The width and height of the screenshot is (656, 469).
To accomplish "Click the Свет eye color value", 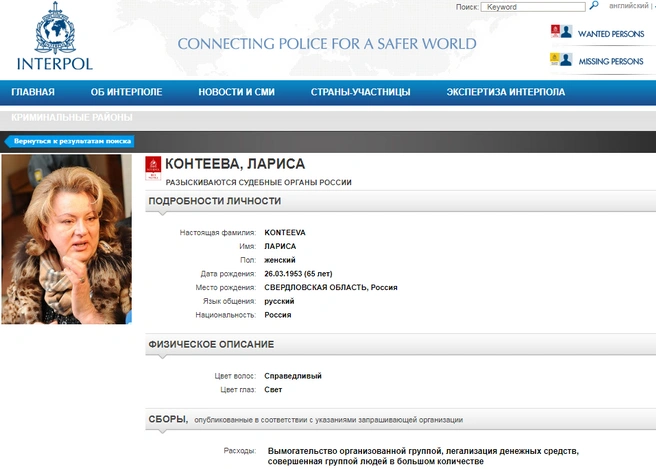I will click(273, 390).
